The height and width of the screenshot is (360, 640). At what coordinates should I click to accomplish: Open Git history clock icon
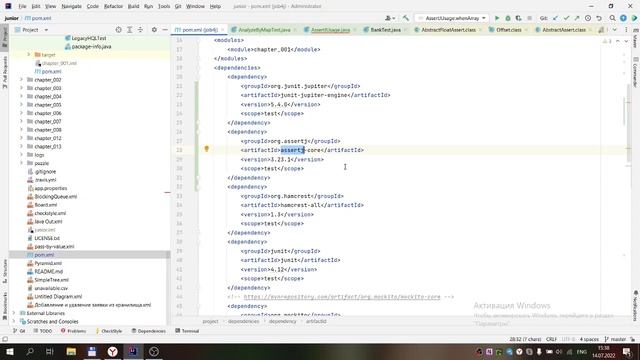[x=588, y=18]
